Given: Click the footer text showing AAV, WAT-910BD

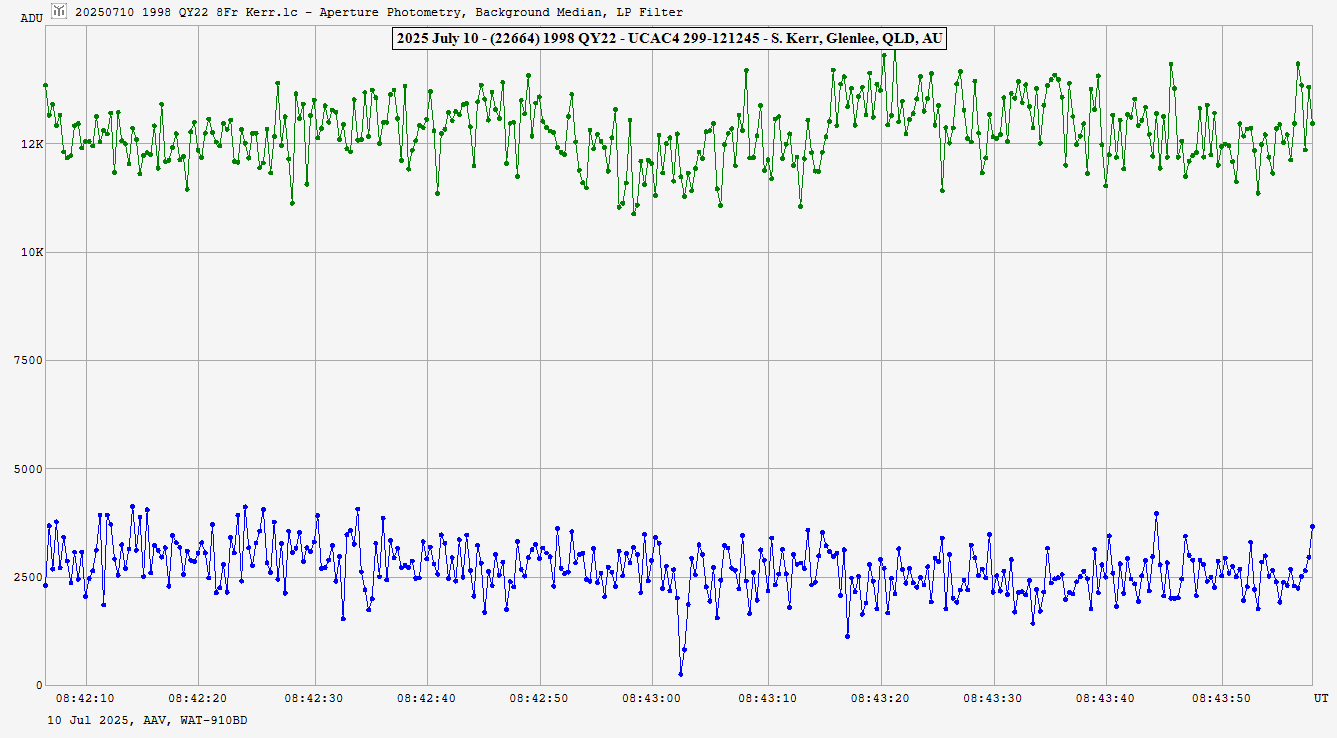Looking at the screenshot, I should click(147, 719).
